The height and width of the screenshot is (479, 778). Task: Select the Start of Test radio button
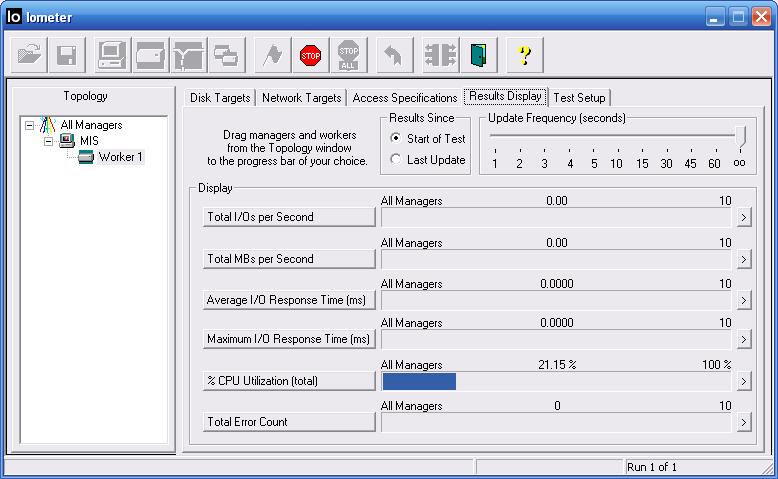coord(395,138)
